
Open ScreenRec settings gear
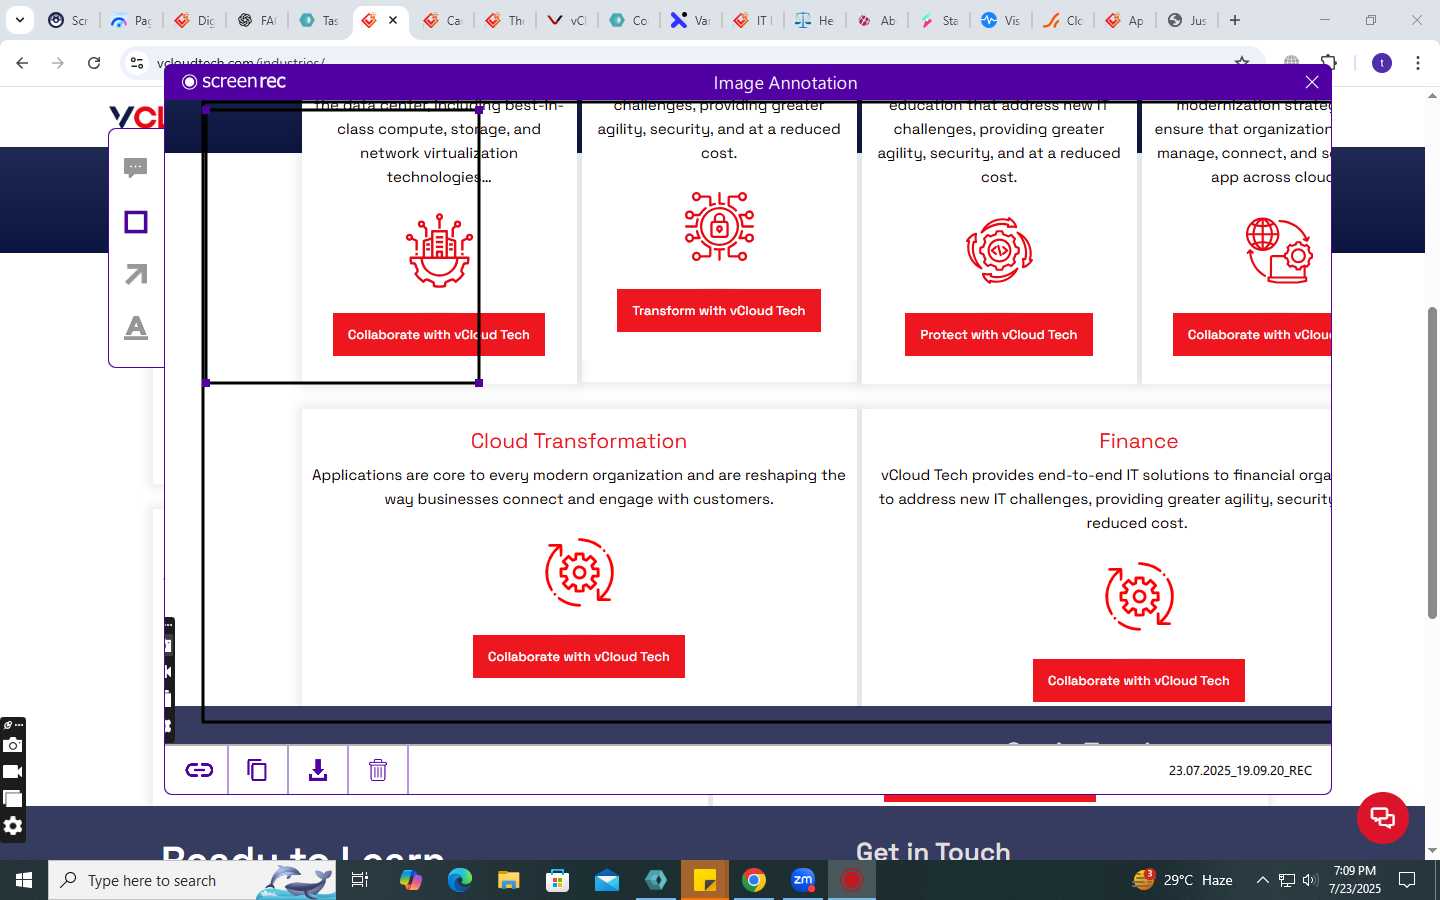tap(12, 826)
